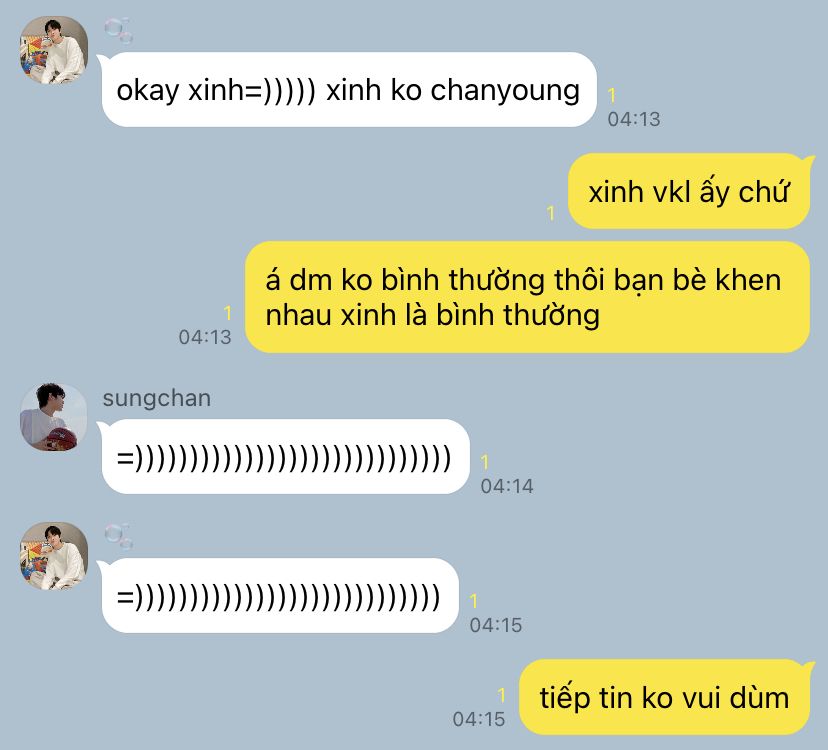This screenshot has height=750, width=828.
Task: Open the avatar beside the 04:15 smiley message
Action: pos(54,556)
